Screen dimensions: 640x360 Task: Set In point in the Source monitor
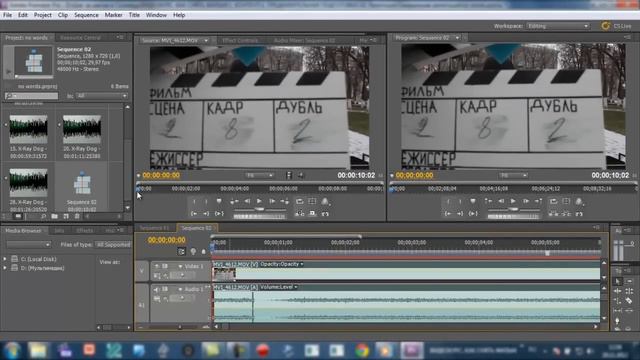[195, 201]
